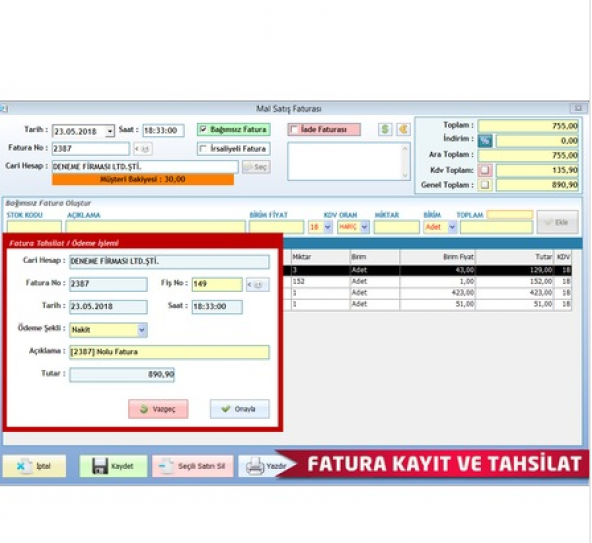Viewport: 592px width, 543px height.
Task: Click the Seç account select button
Action: tap(256, 167)
